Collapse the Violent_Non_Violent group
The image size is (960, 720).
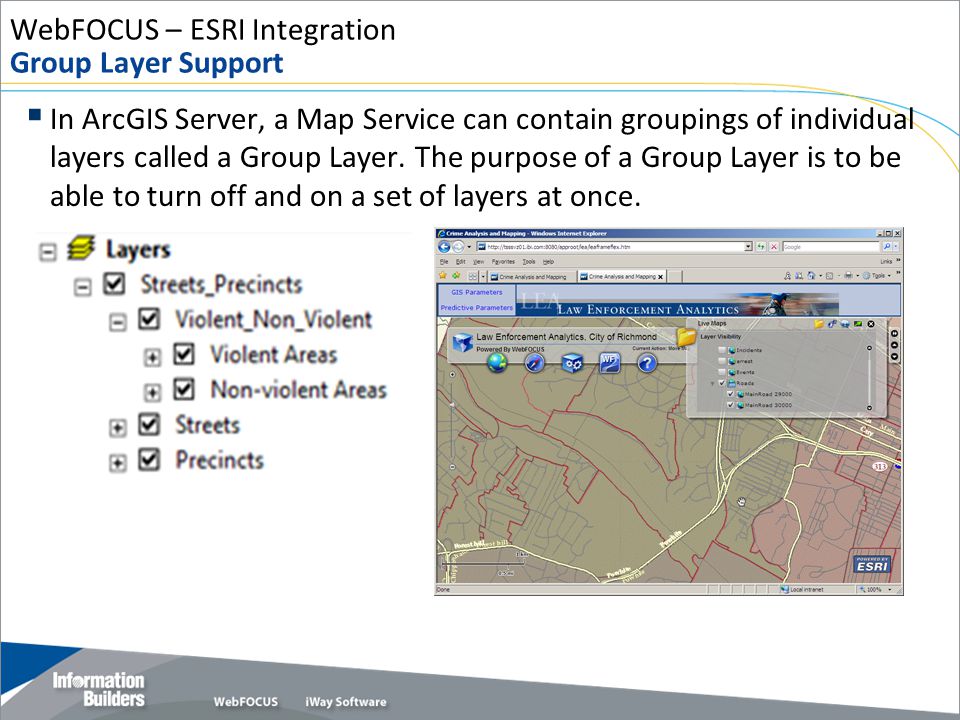point(117,323)
